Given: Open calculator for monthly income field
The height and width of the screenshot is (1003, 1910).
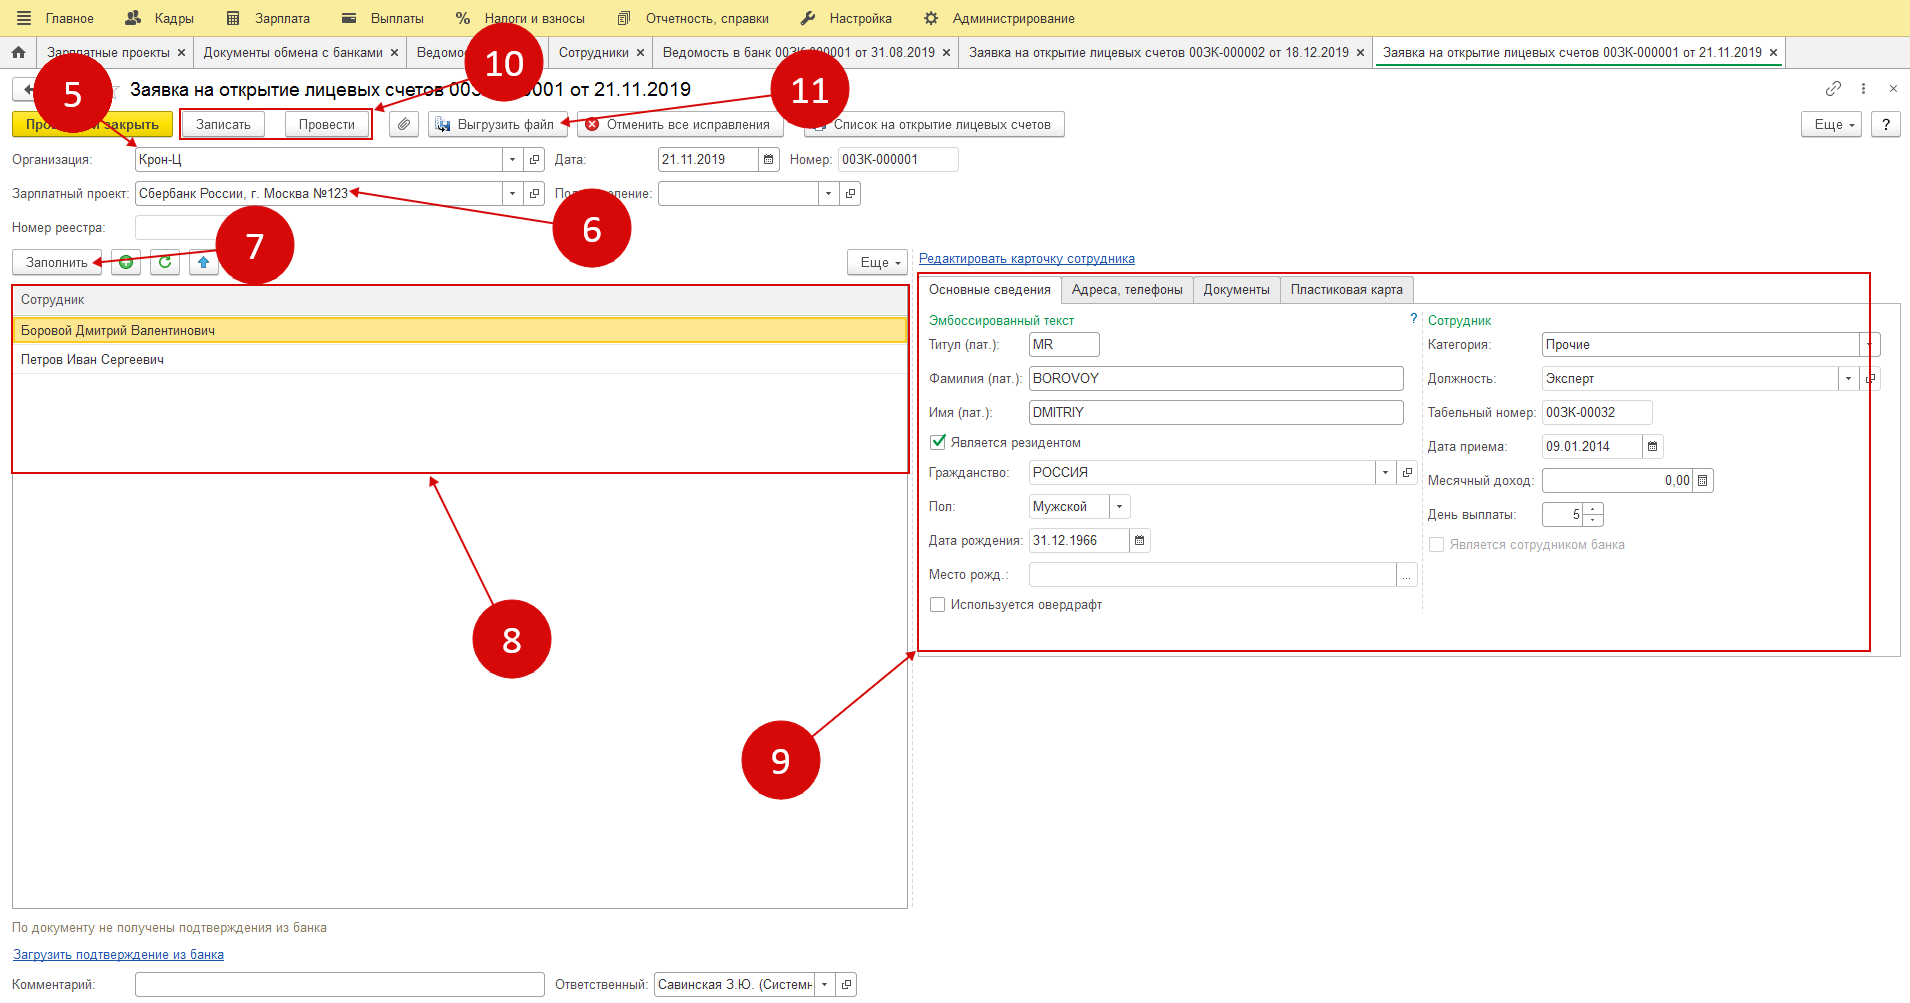Looking at the screenshot, I should pyautogui.click(x=1703, y=481).
